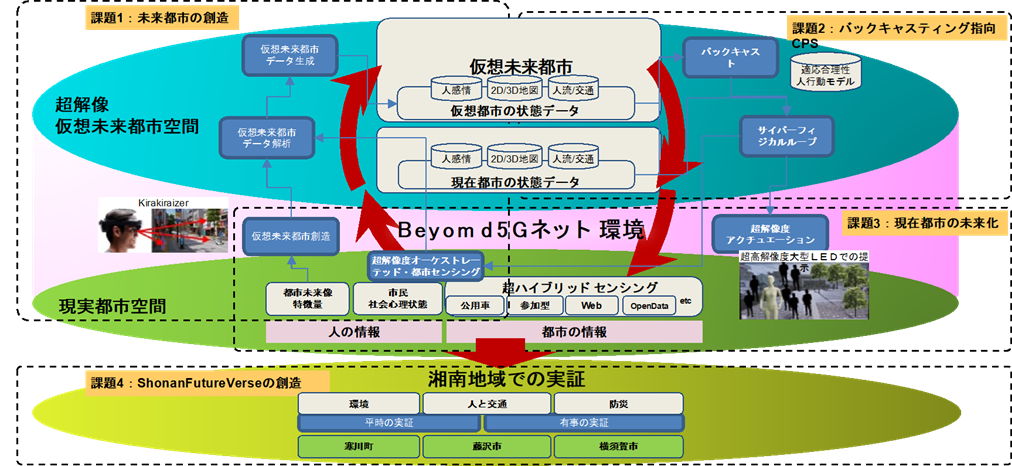Viewport: 1012px width, 466px height.
Task: Select 人感情 cylinder above 仮想都市の状態データ
Action: click(x=456, y=90)
